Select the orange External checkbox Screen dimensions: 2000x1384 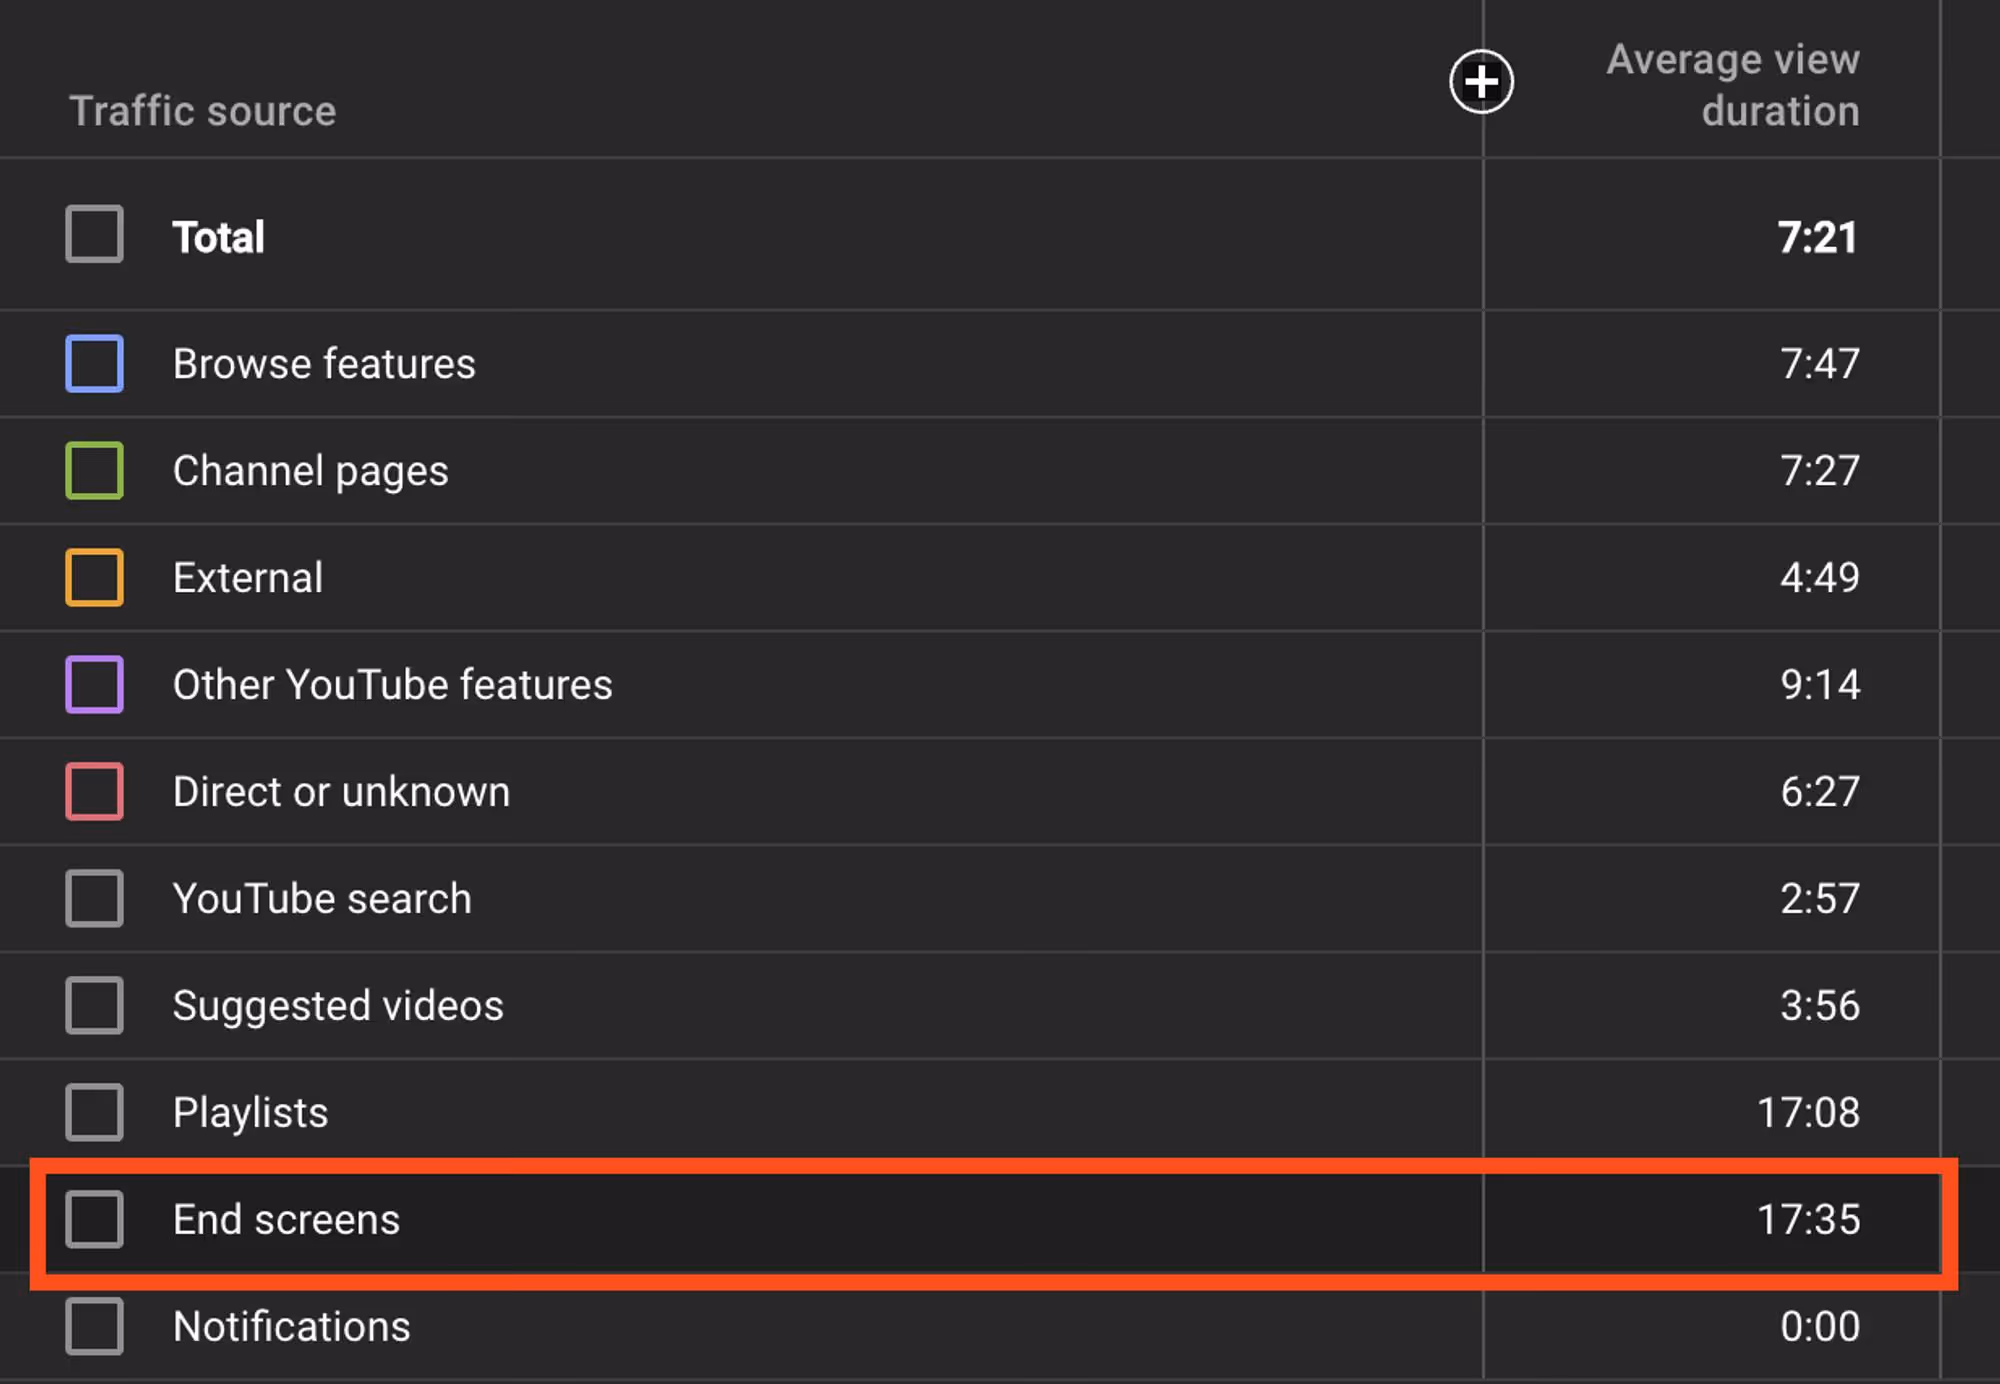(x=95, y=578)
